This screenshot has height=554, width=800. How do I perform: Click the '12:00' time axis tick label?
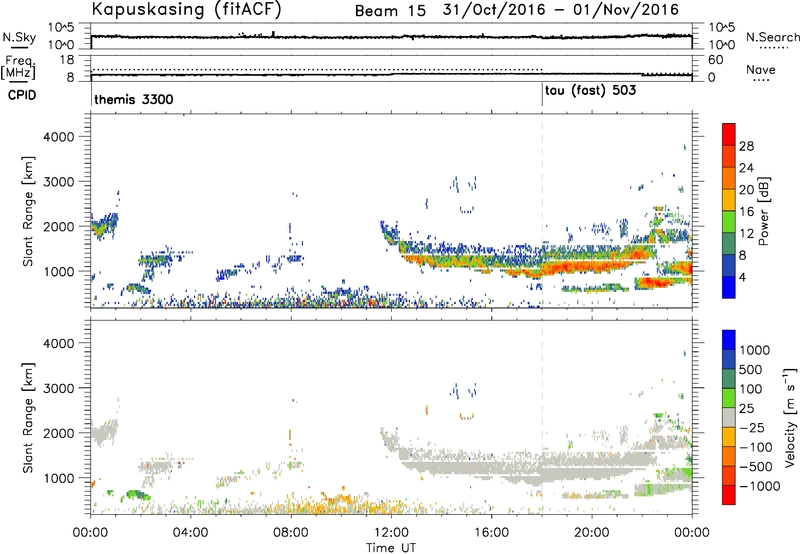point(391,533)
